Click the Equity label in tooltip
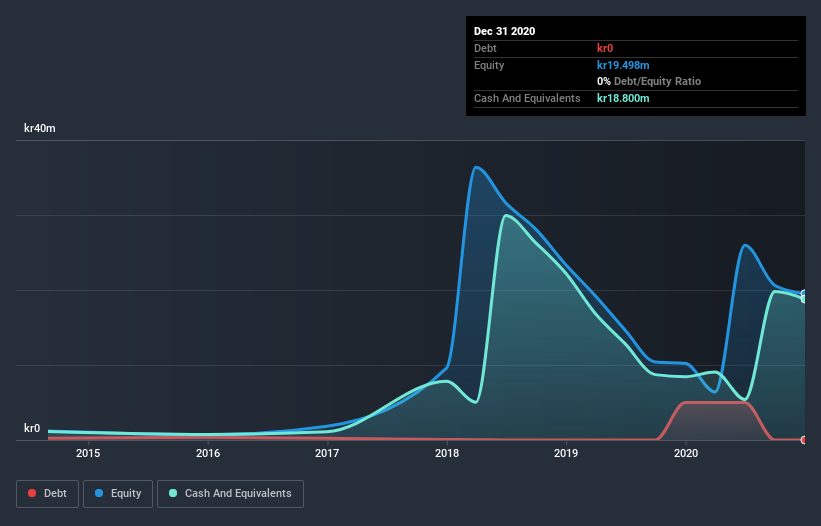Viewport: 821px width, 526px height. pos(489,65)
